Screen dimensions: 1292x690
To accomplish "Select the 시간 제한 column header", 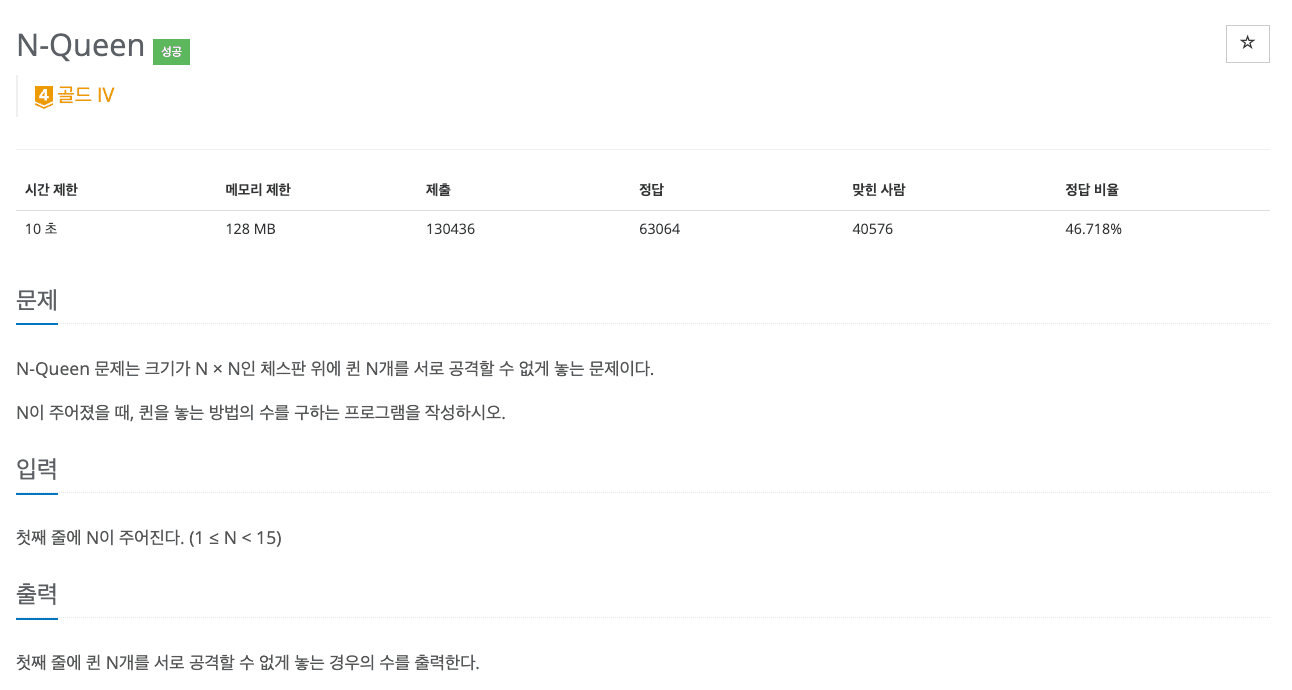I will (51, 190).
